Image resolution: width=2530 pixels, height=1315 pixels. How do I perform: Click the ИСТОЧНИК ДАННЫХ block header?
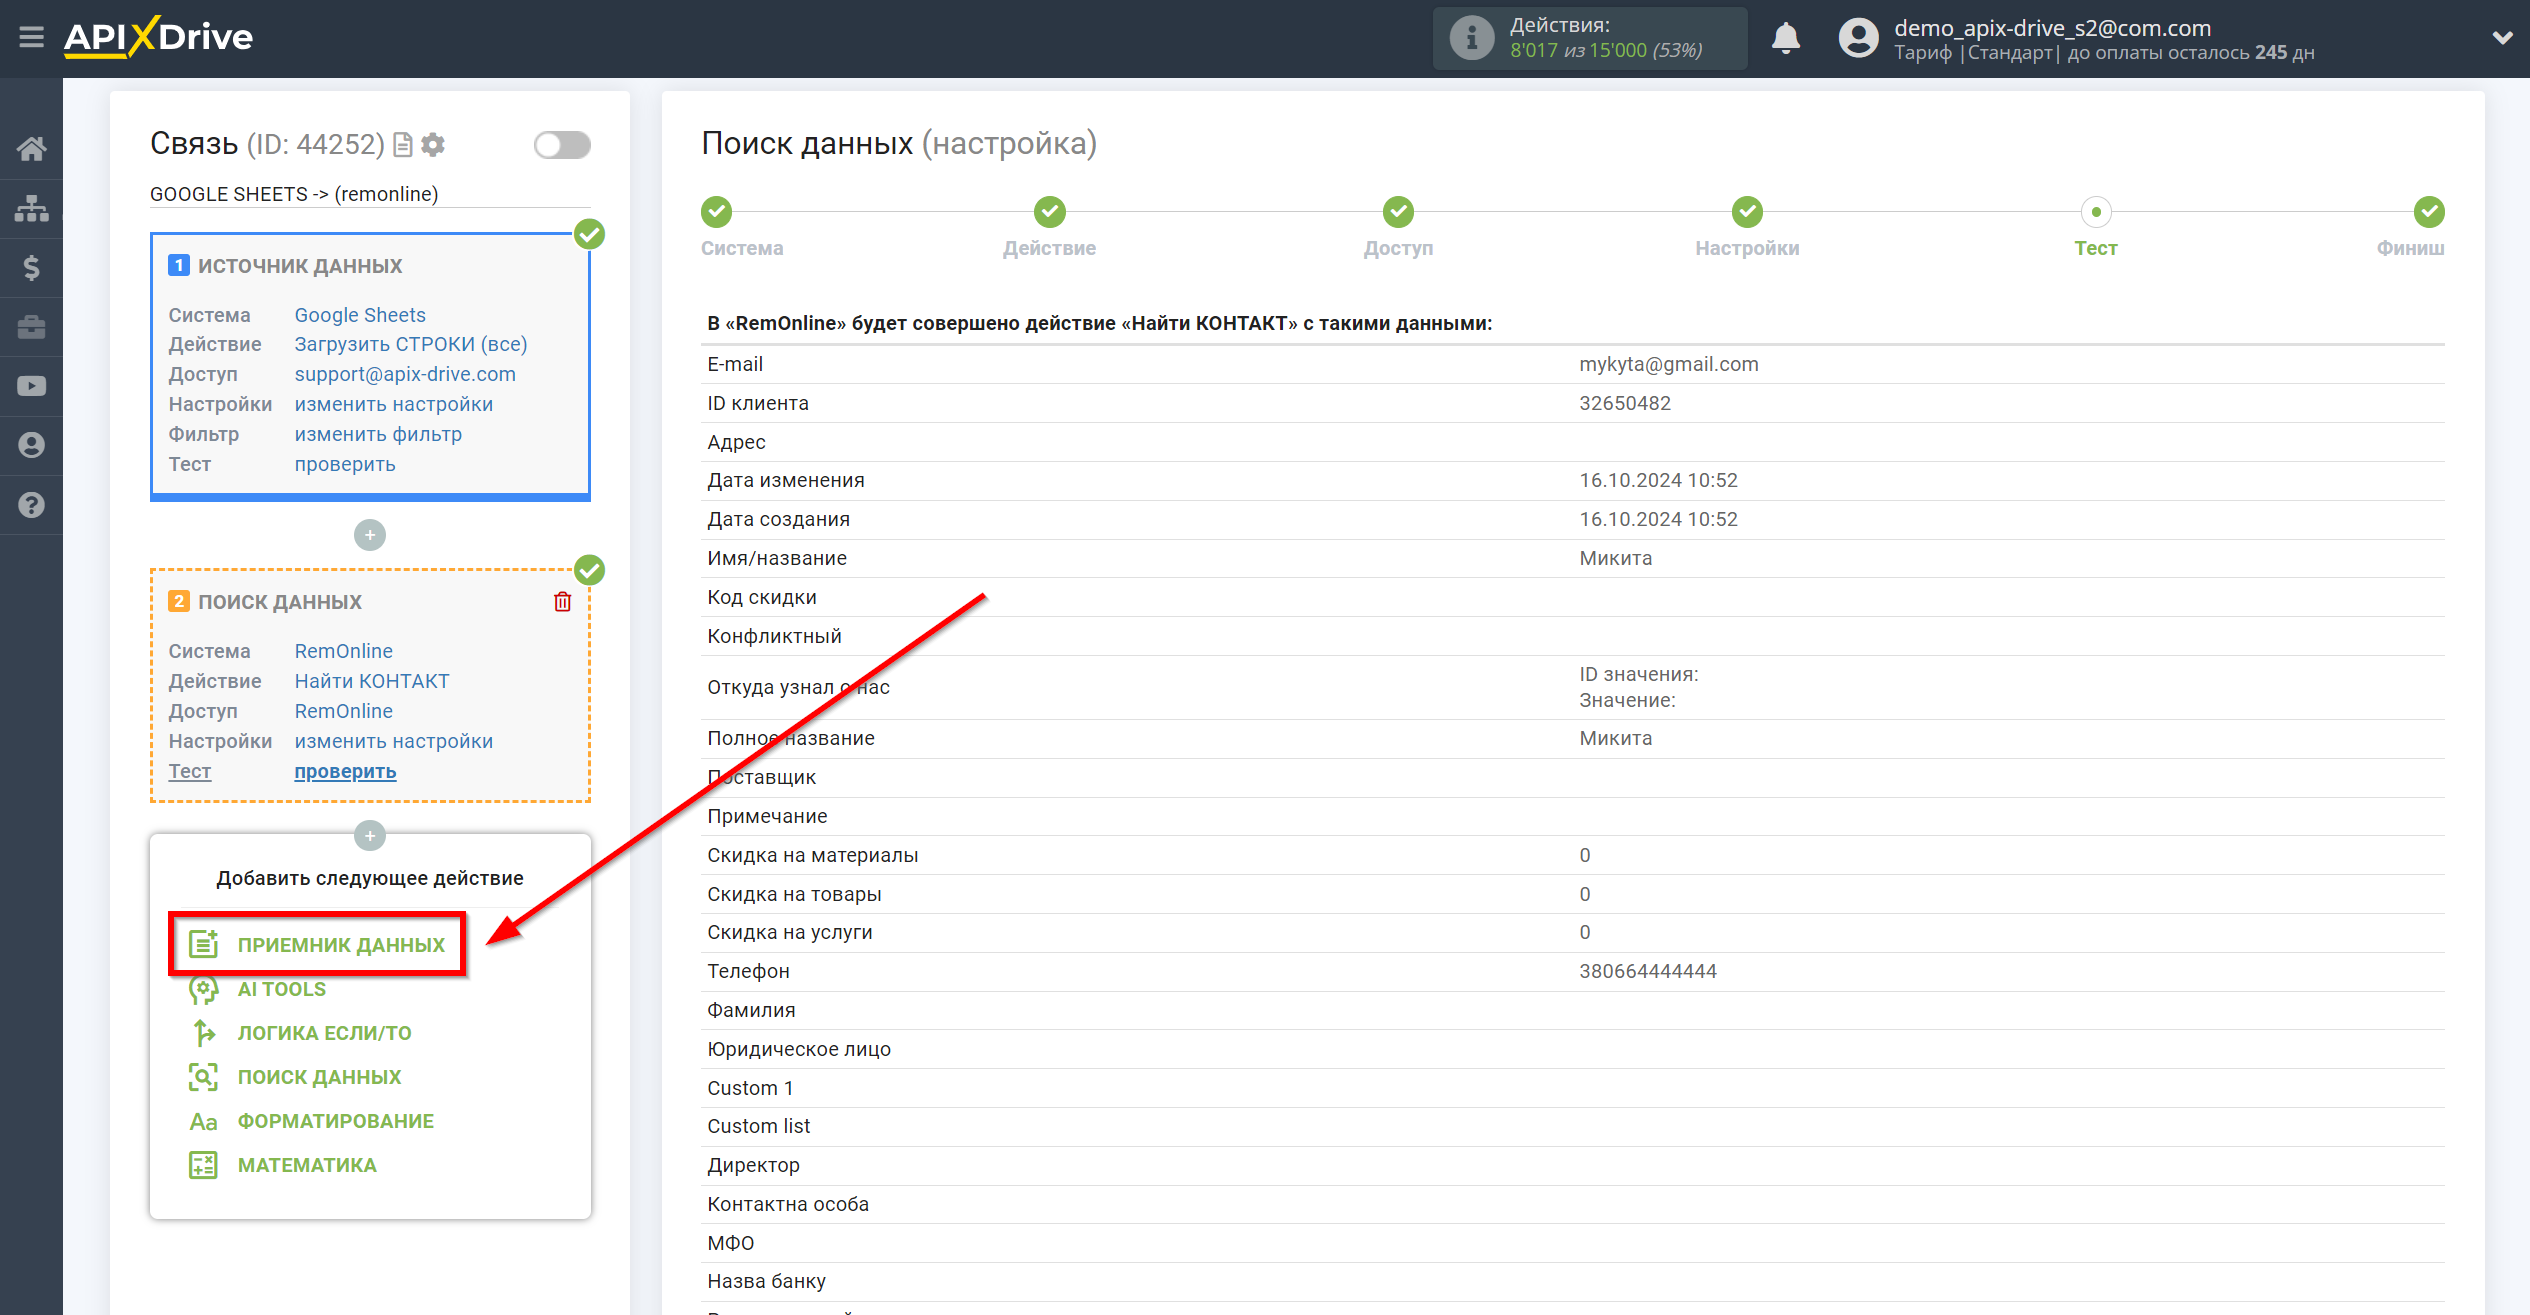point(300,266)
